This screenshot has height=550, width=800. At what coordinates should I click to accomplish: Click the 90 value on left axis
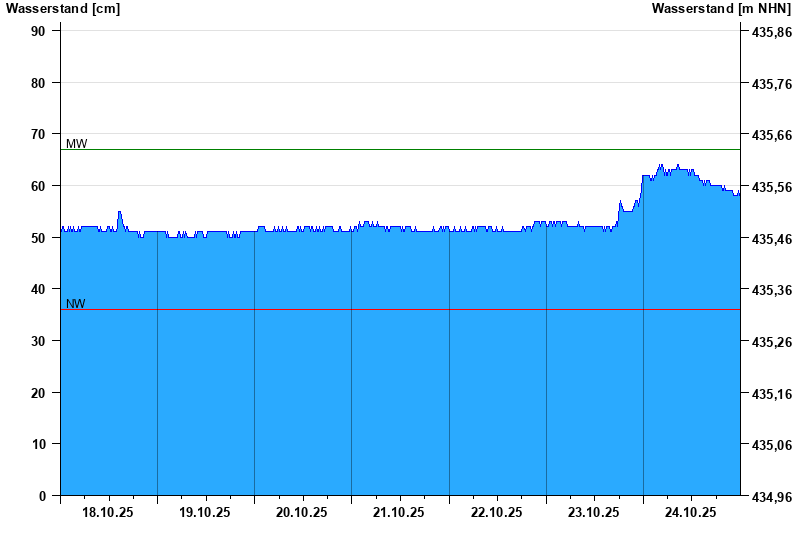pyautogui.click(x=39, y=31)
